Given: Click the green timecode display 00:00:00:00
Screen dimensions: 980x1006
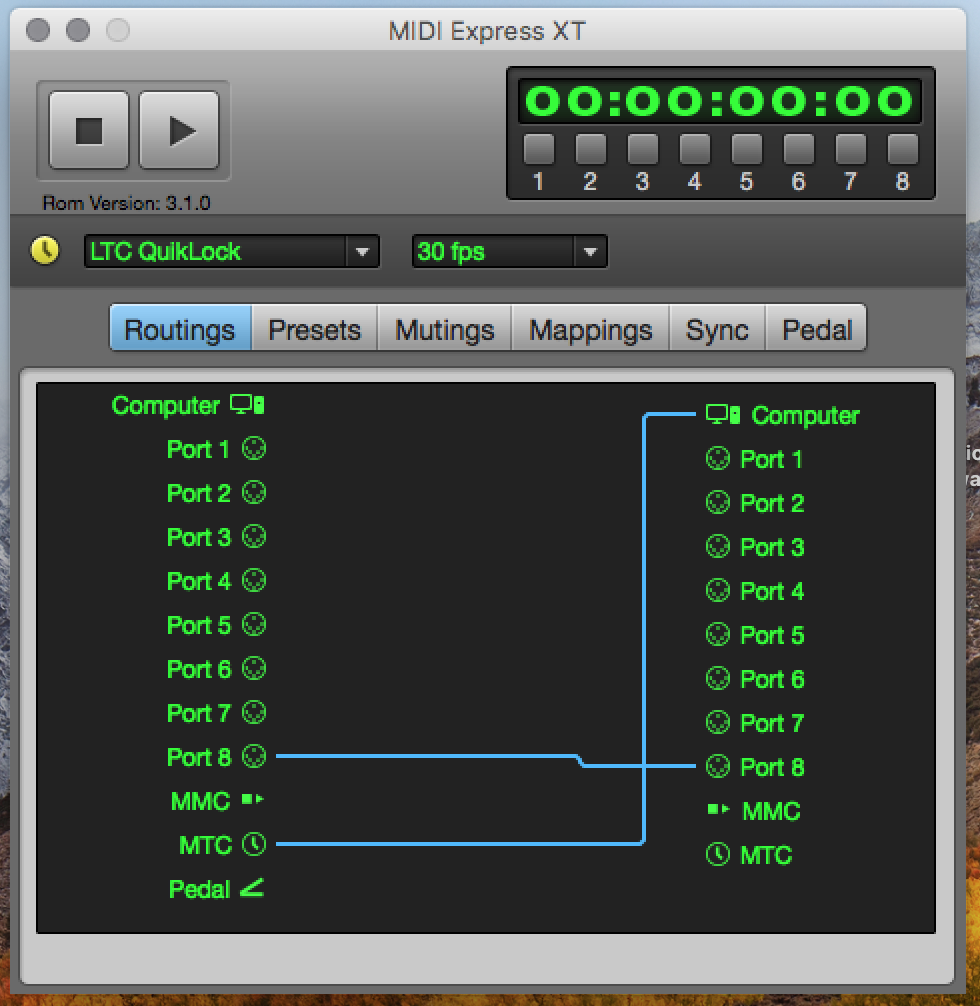Looking at the screenshot, I should (x=719, y=101).
